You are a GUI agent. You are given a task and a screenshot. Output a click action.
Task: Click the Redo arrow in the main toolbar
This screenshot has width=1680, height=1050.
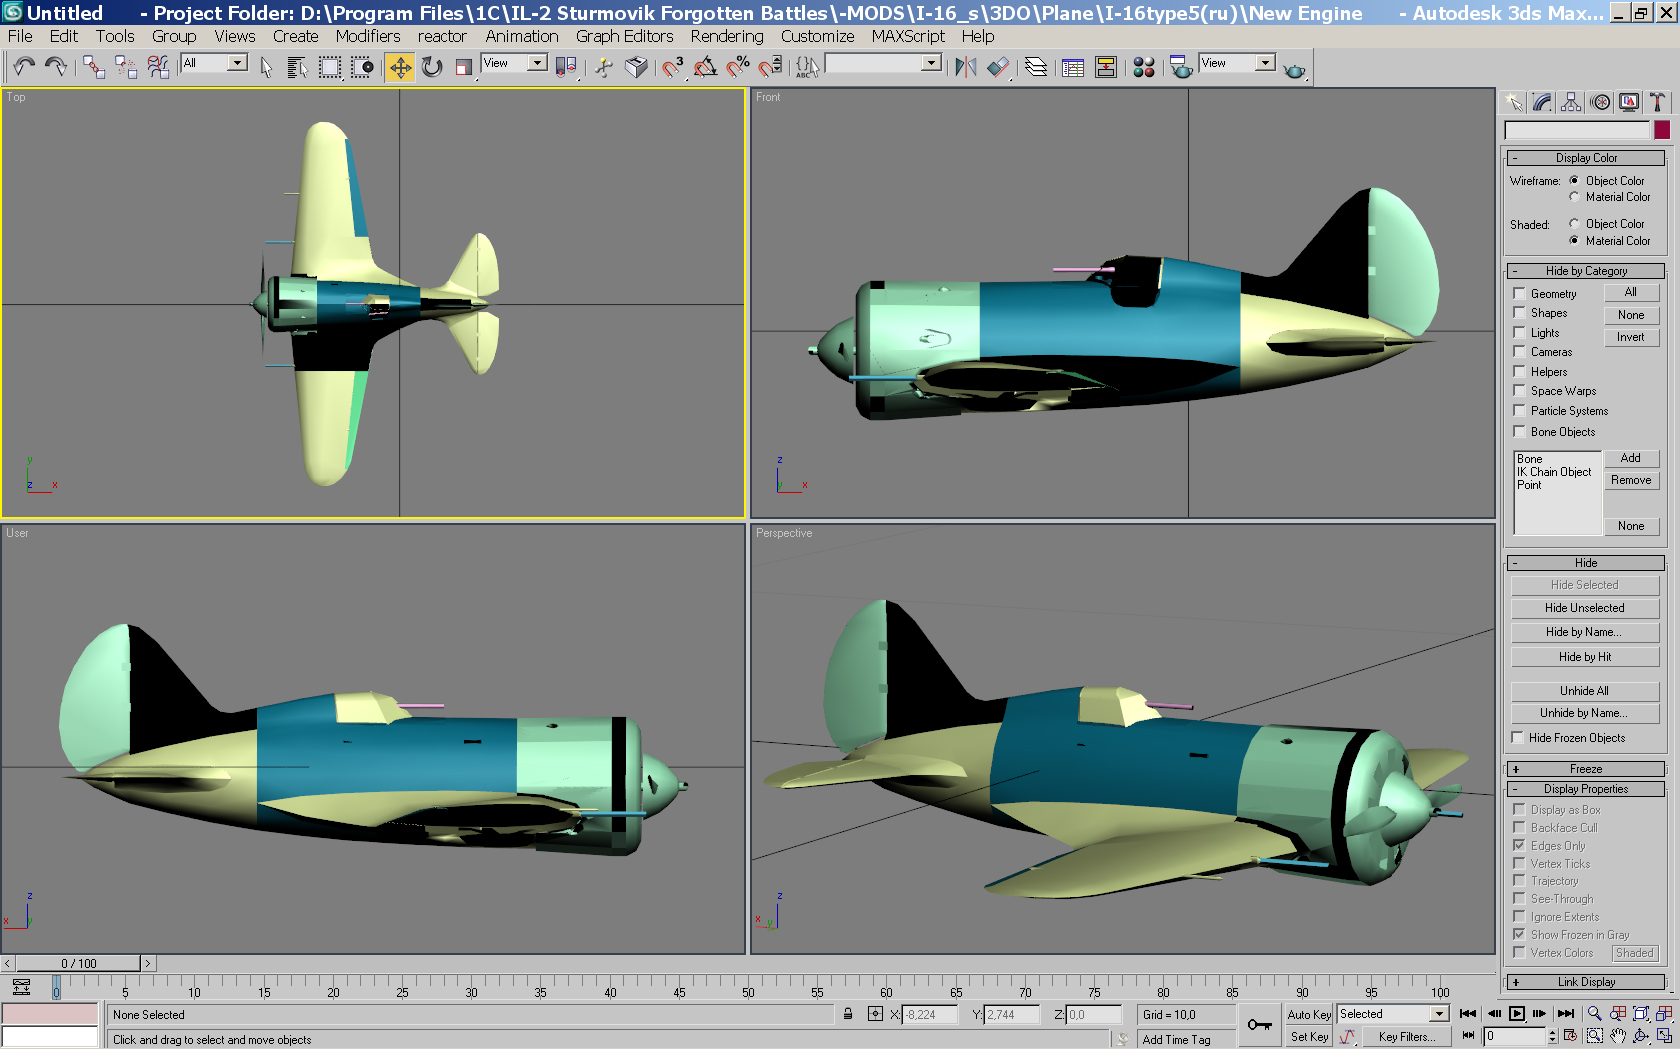[56, 67]
